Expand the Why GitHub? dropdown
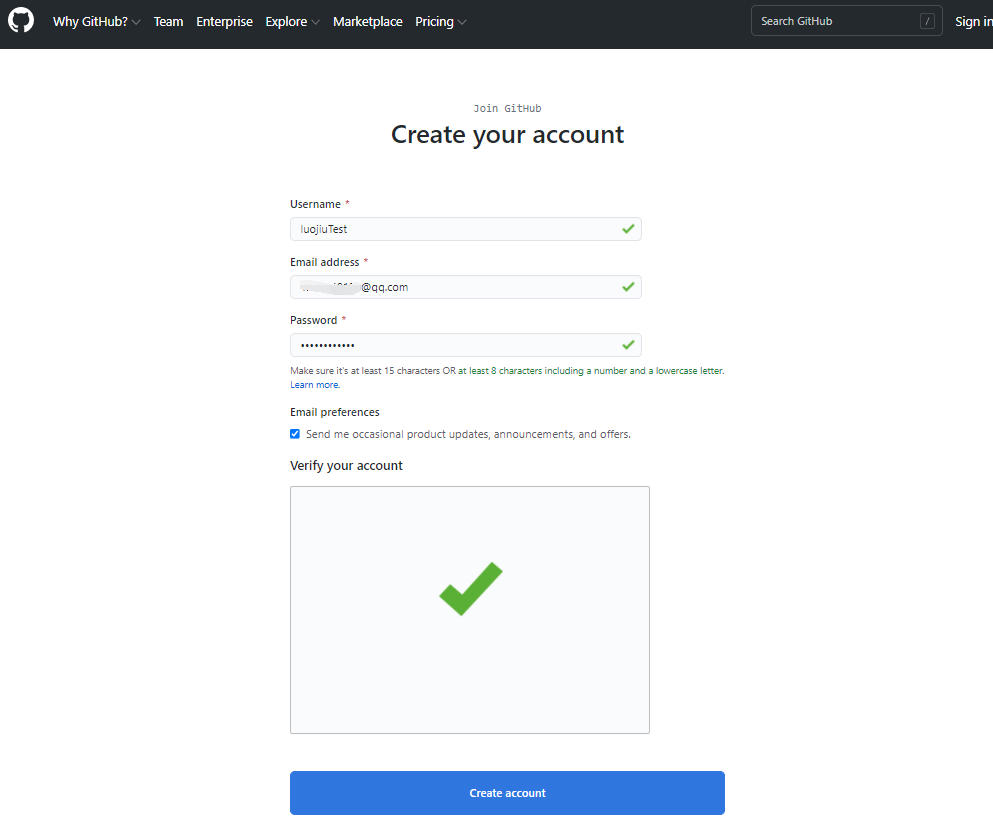This screenshot has height=830, width=993. [x=96, y=21]
